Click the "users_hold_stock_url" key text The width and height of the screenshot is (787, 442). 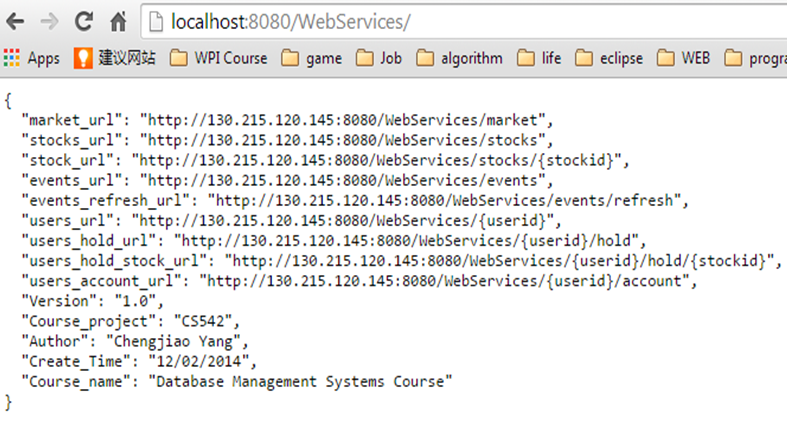point(114,261)
